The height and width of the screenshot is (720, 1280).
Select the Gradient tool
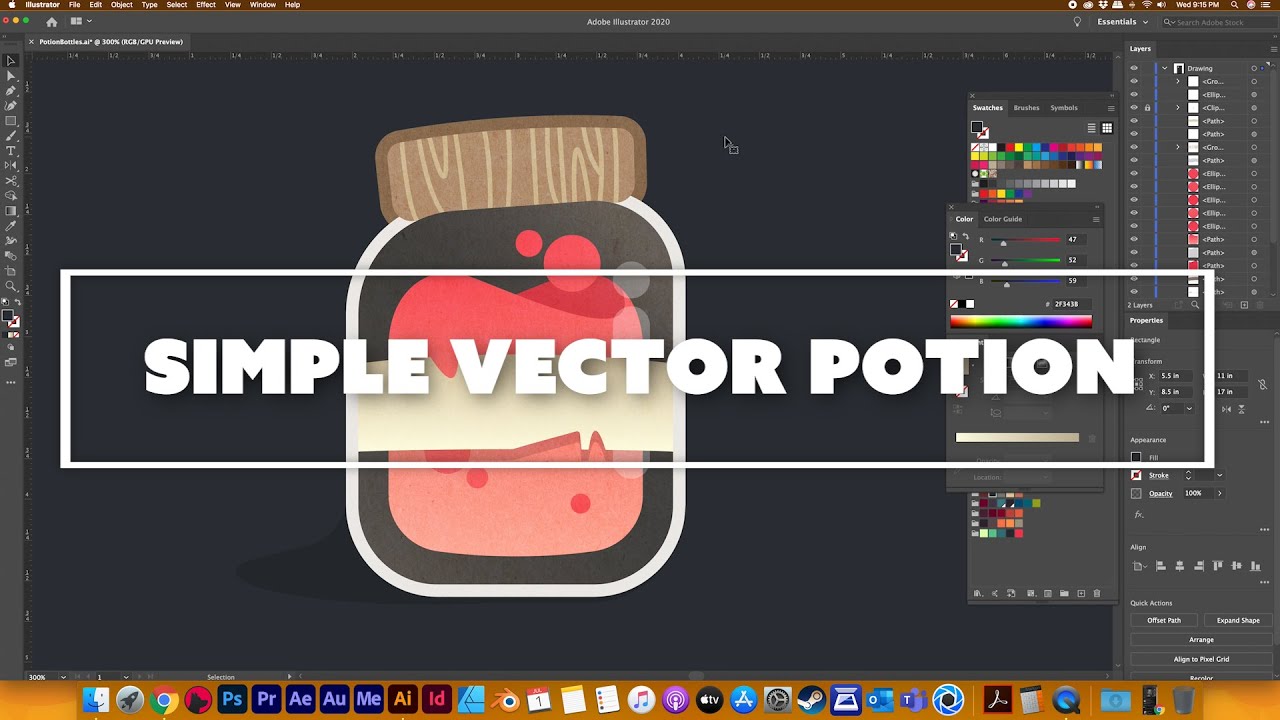[x=11, y=211]
